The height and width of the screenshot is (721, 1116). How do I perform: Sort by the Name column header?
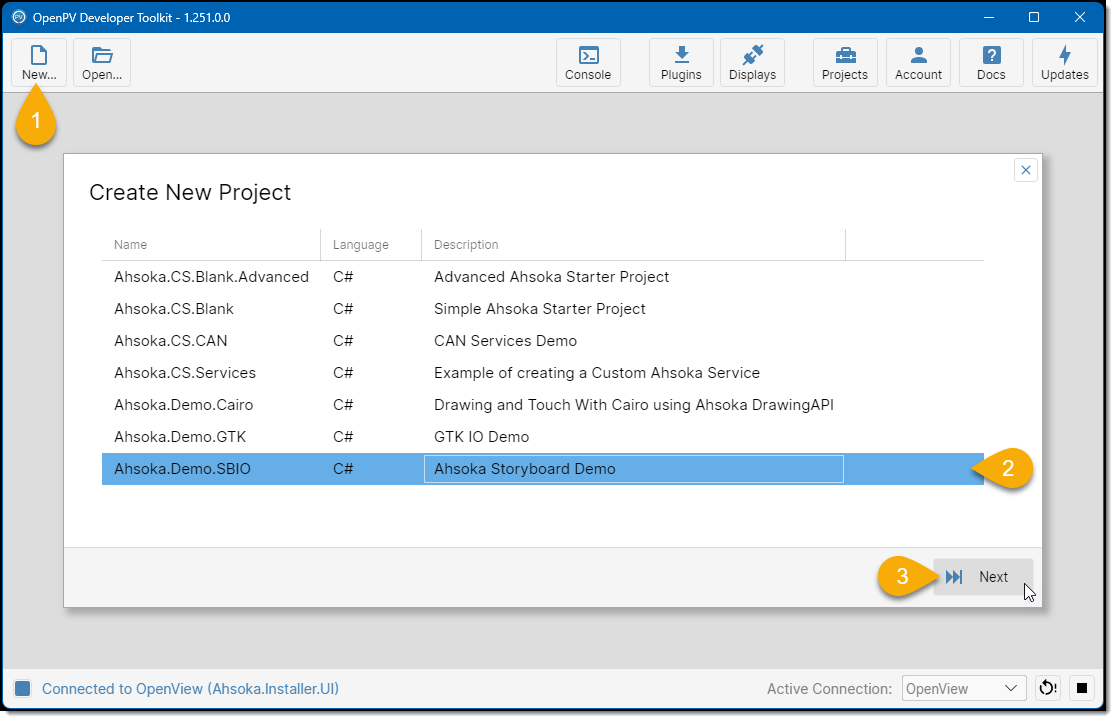211,244
